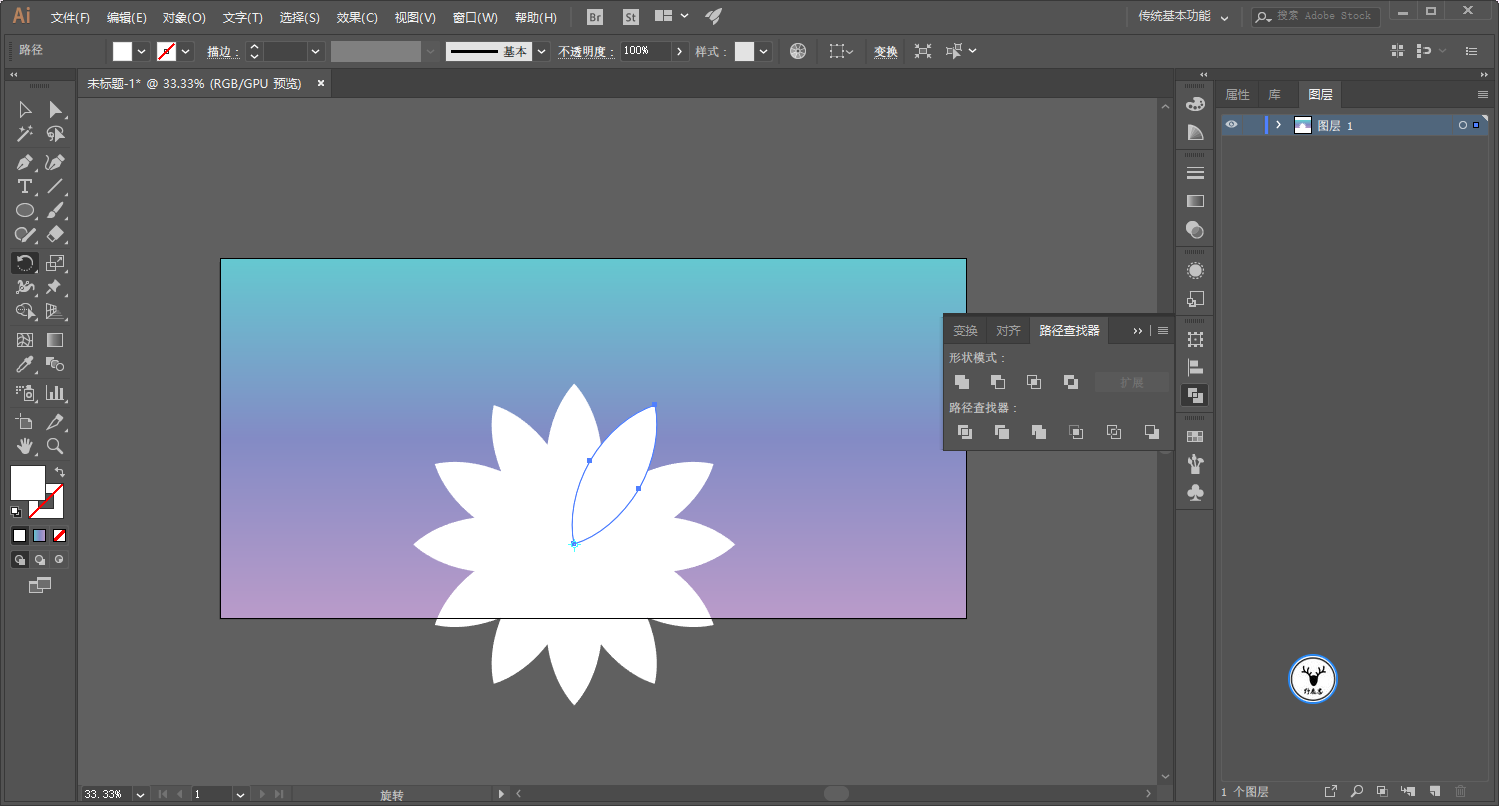
Task: Click Minus Front in Pathfinder panel
Action: [998, 382]
